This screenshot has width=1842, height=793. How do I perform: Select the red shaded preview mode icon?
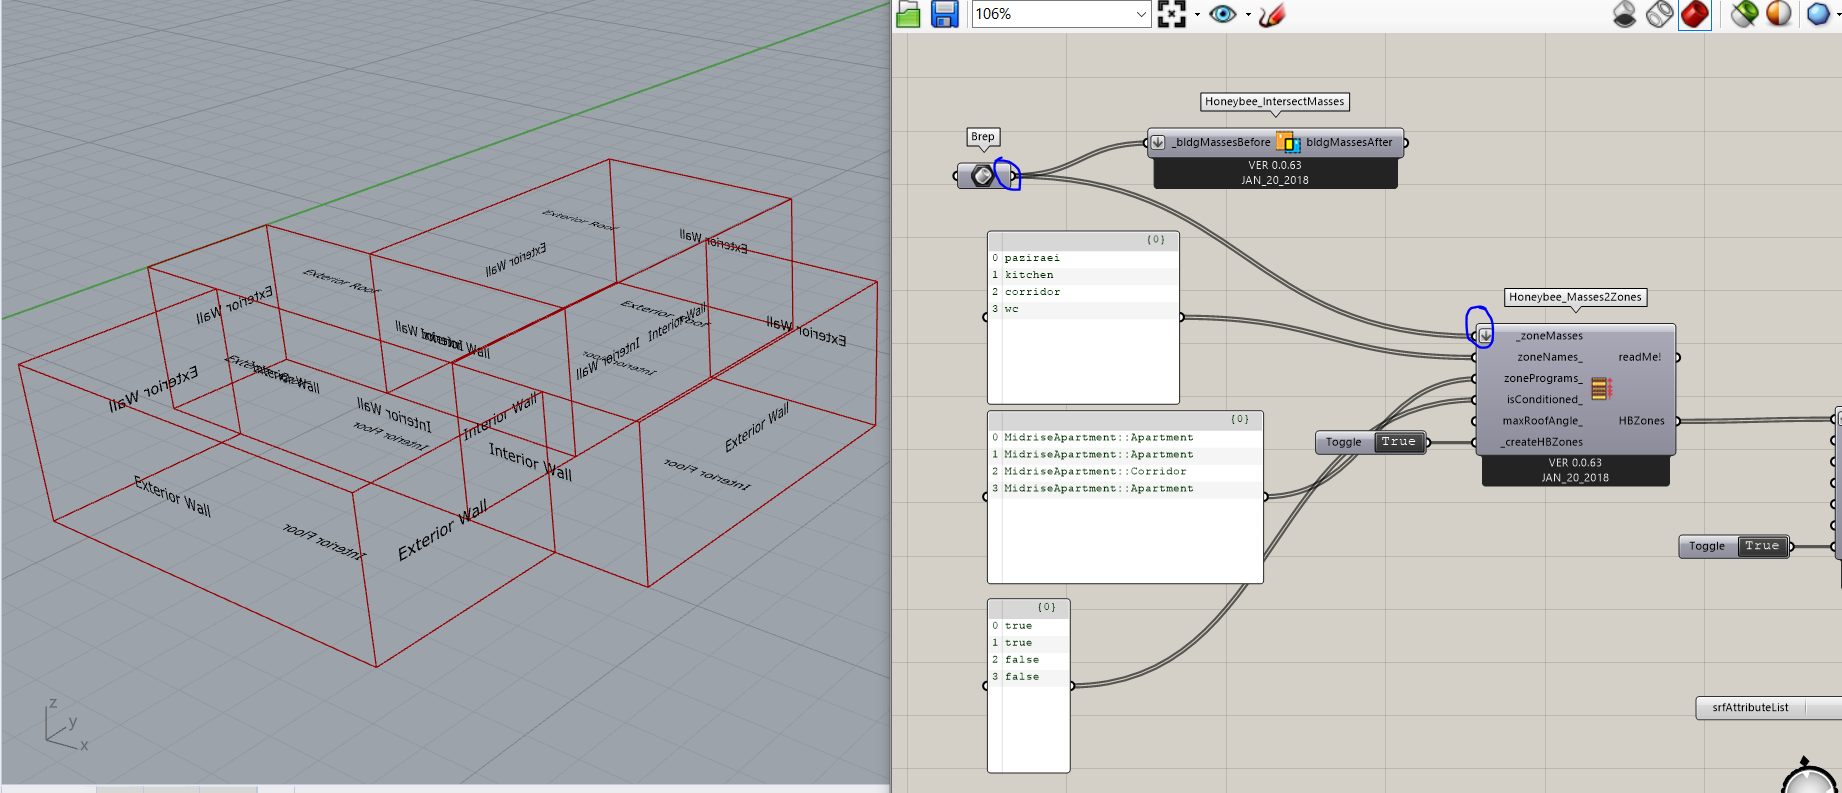point(1695,14)
